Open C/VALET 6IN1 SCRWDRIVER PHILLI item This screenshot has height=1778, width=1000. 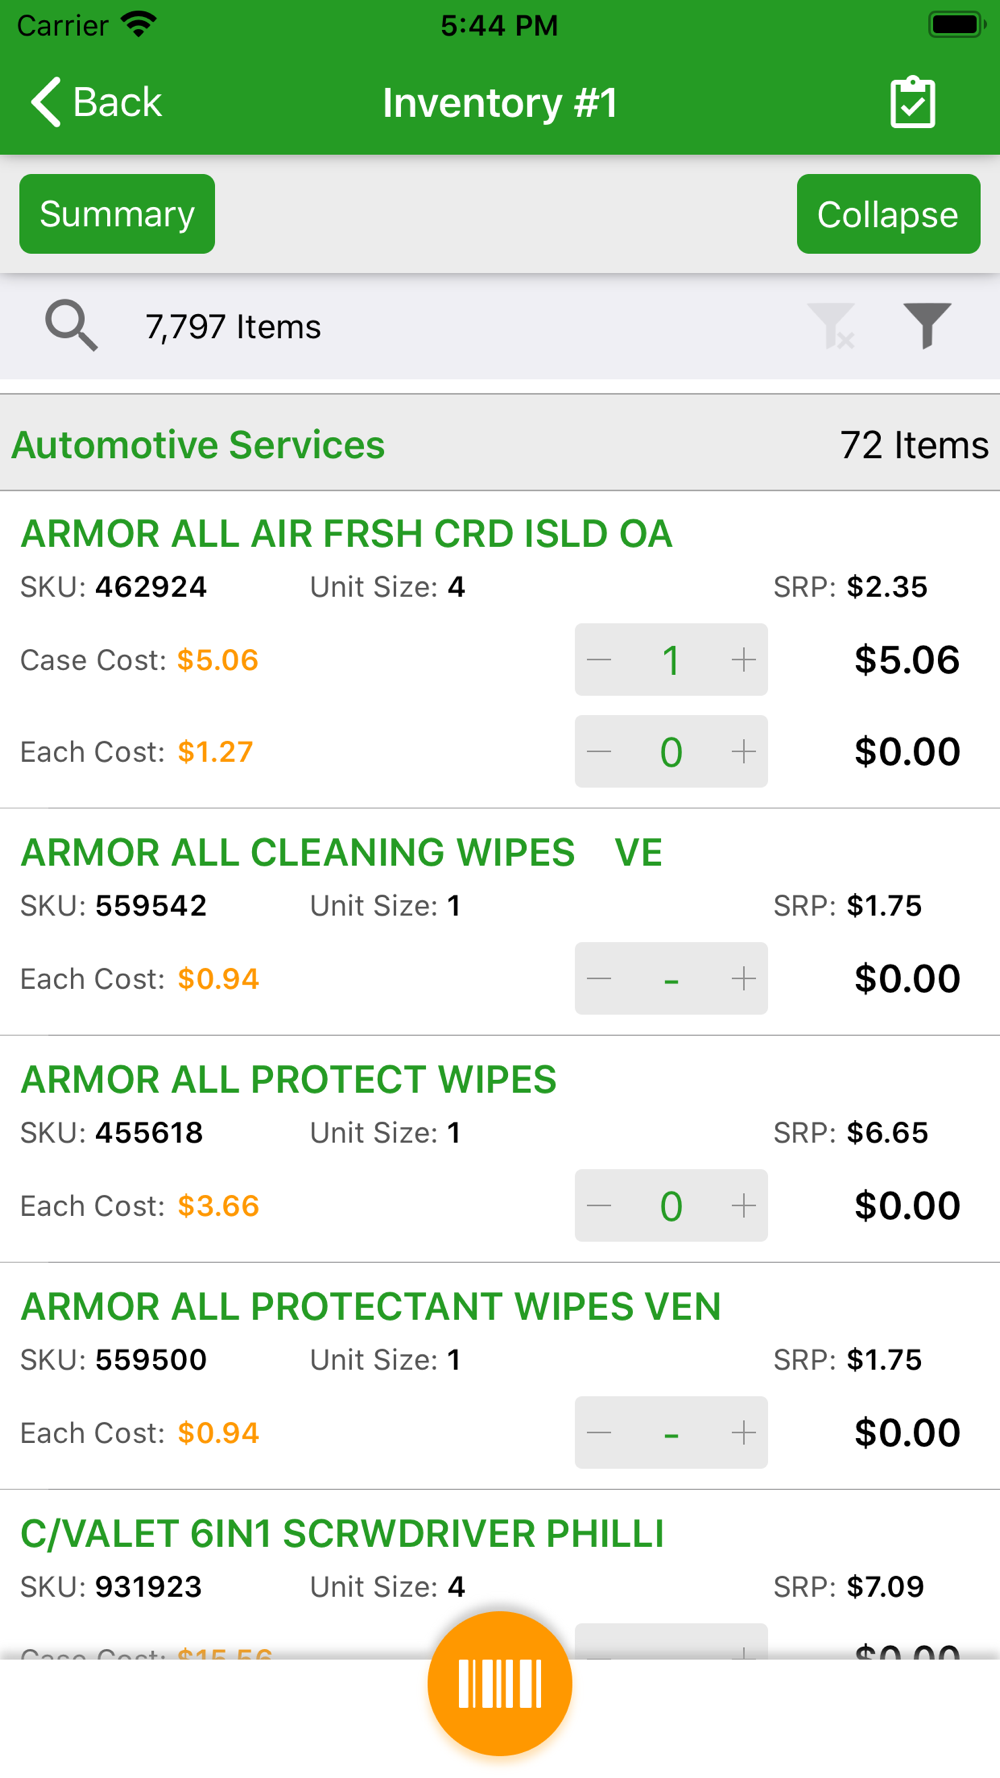point(342,1534)
